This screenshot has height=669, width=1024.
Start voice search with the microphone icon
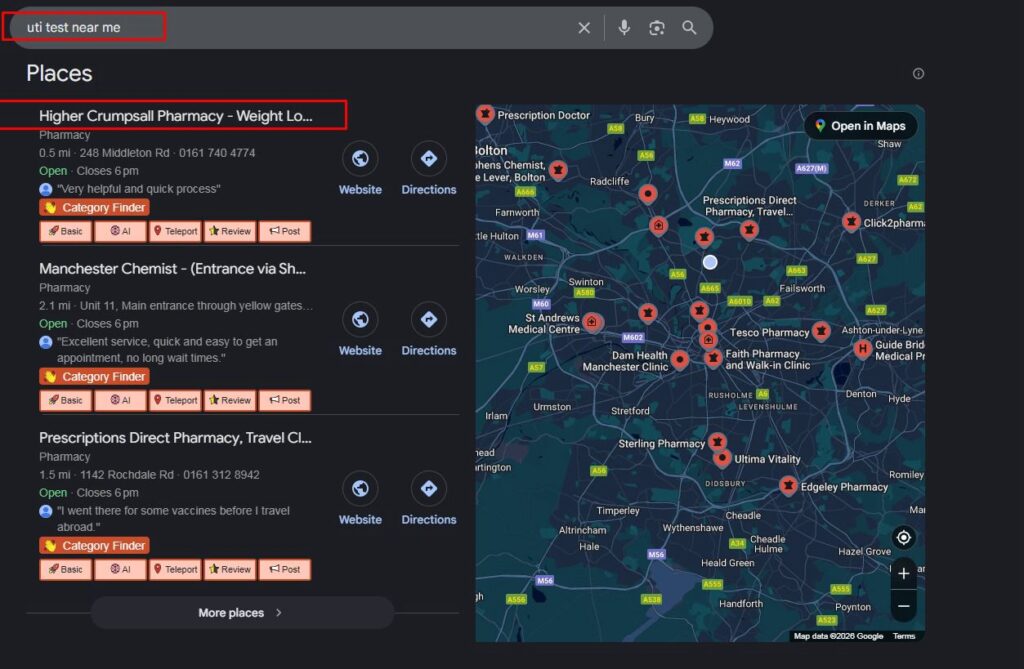[x=624, y=28]
